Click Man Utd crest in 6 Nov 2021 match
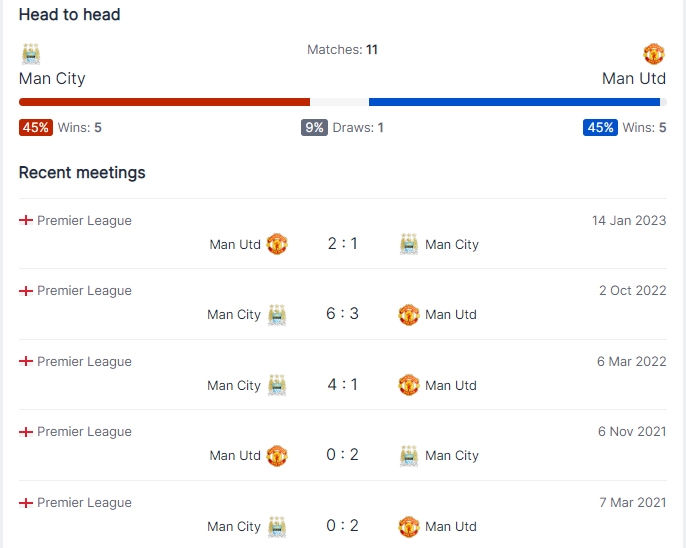 point(277,455)
